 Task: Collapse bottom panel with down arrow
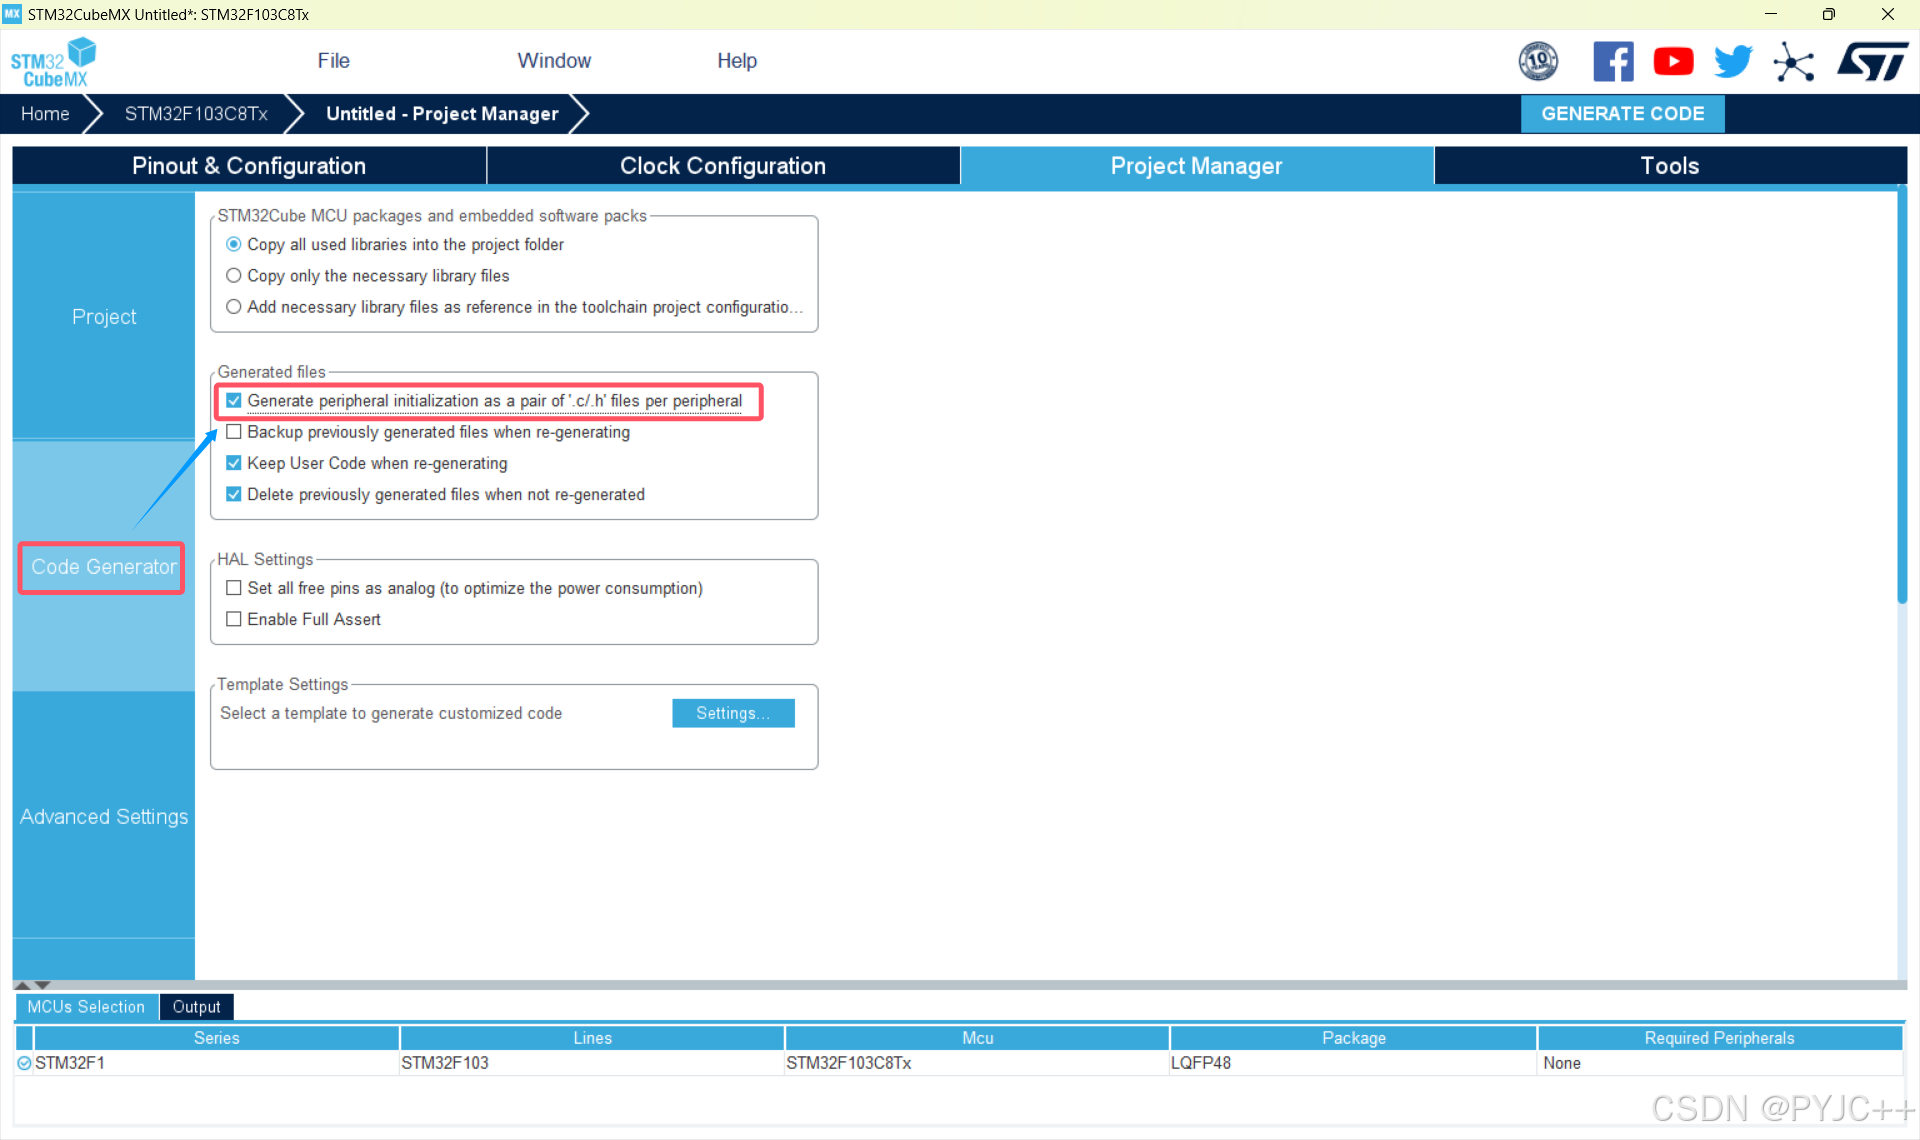(x=43, y=985)
